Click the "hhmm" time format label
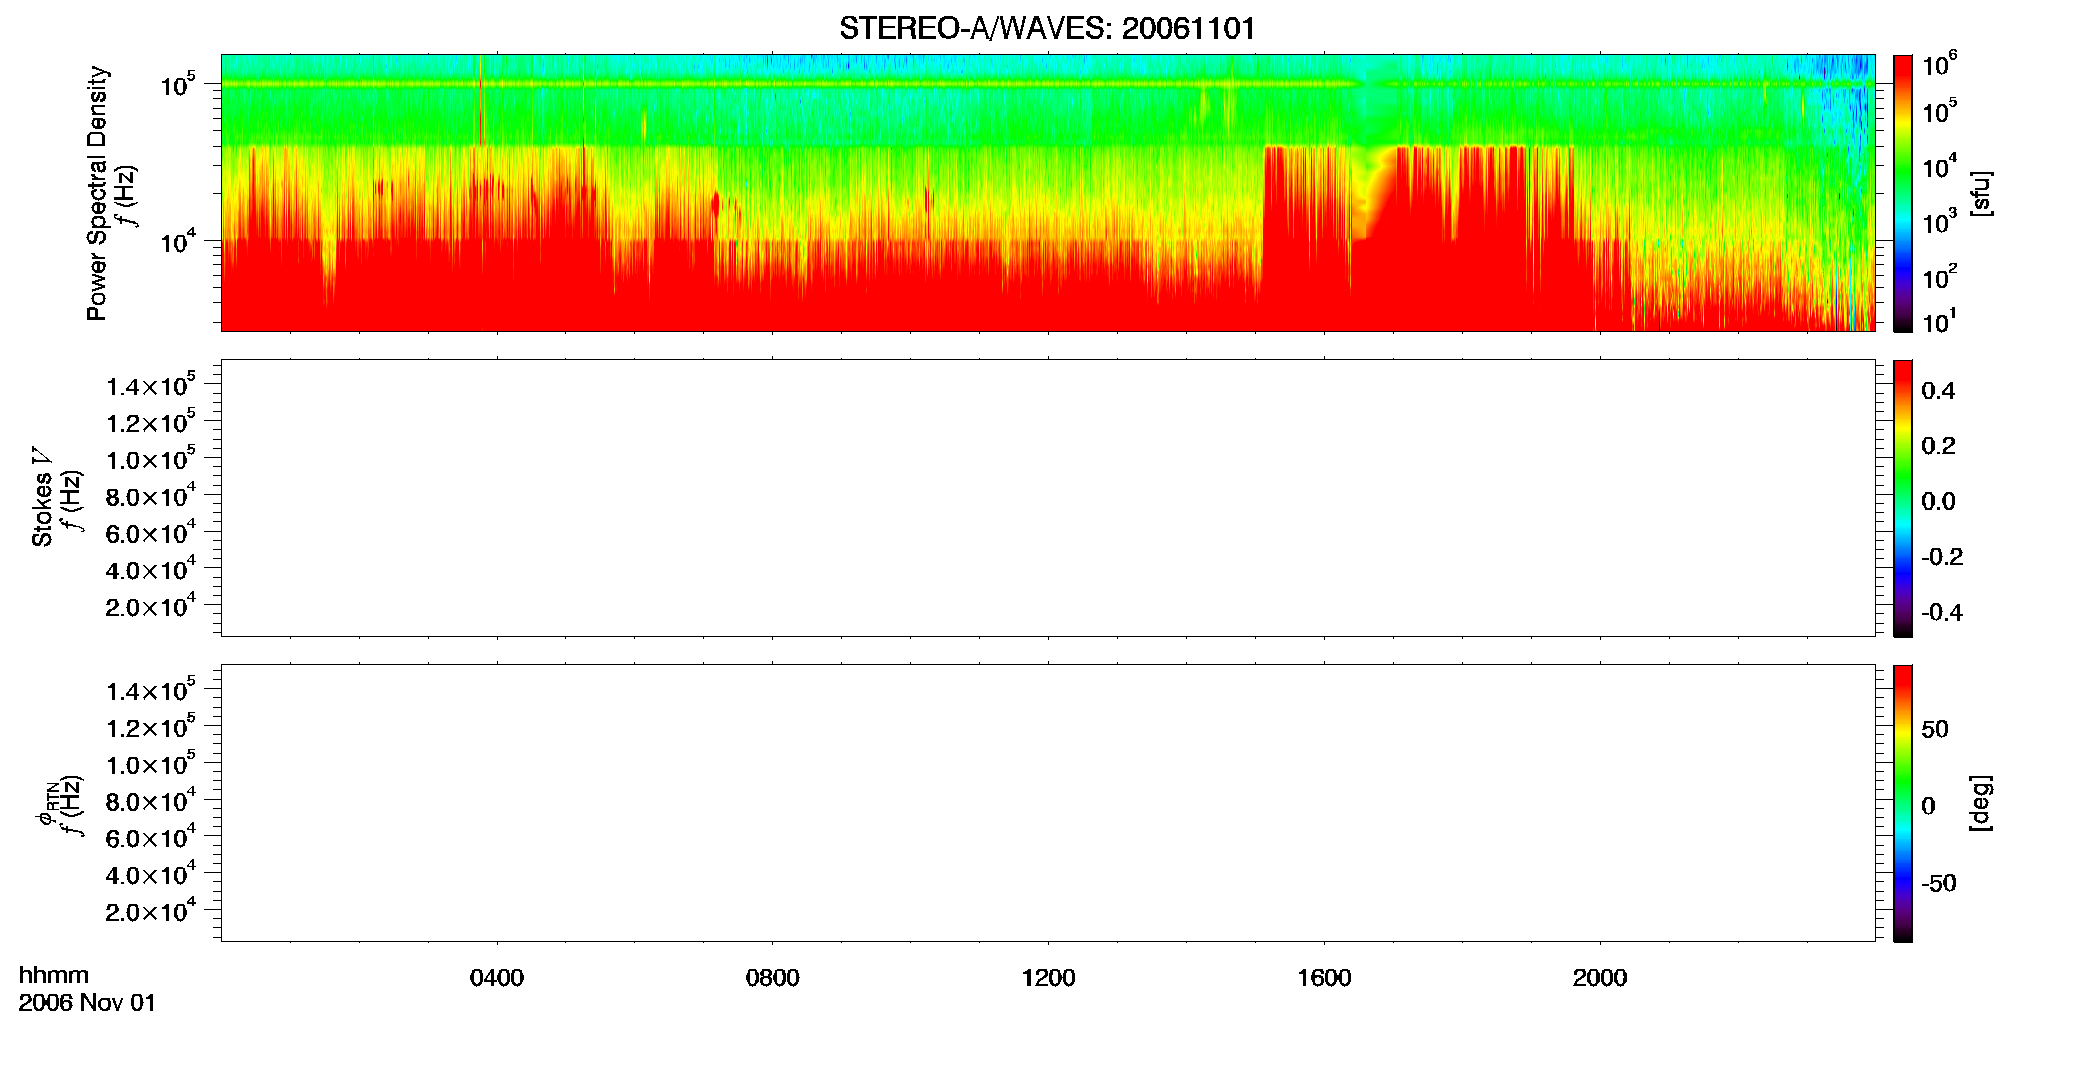Viewport: 2096px width, 1080px height. 54,975
